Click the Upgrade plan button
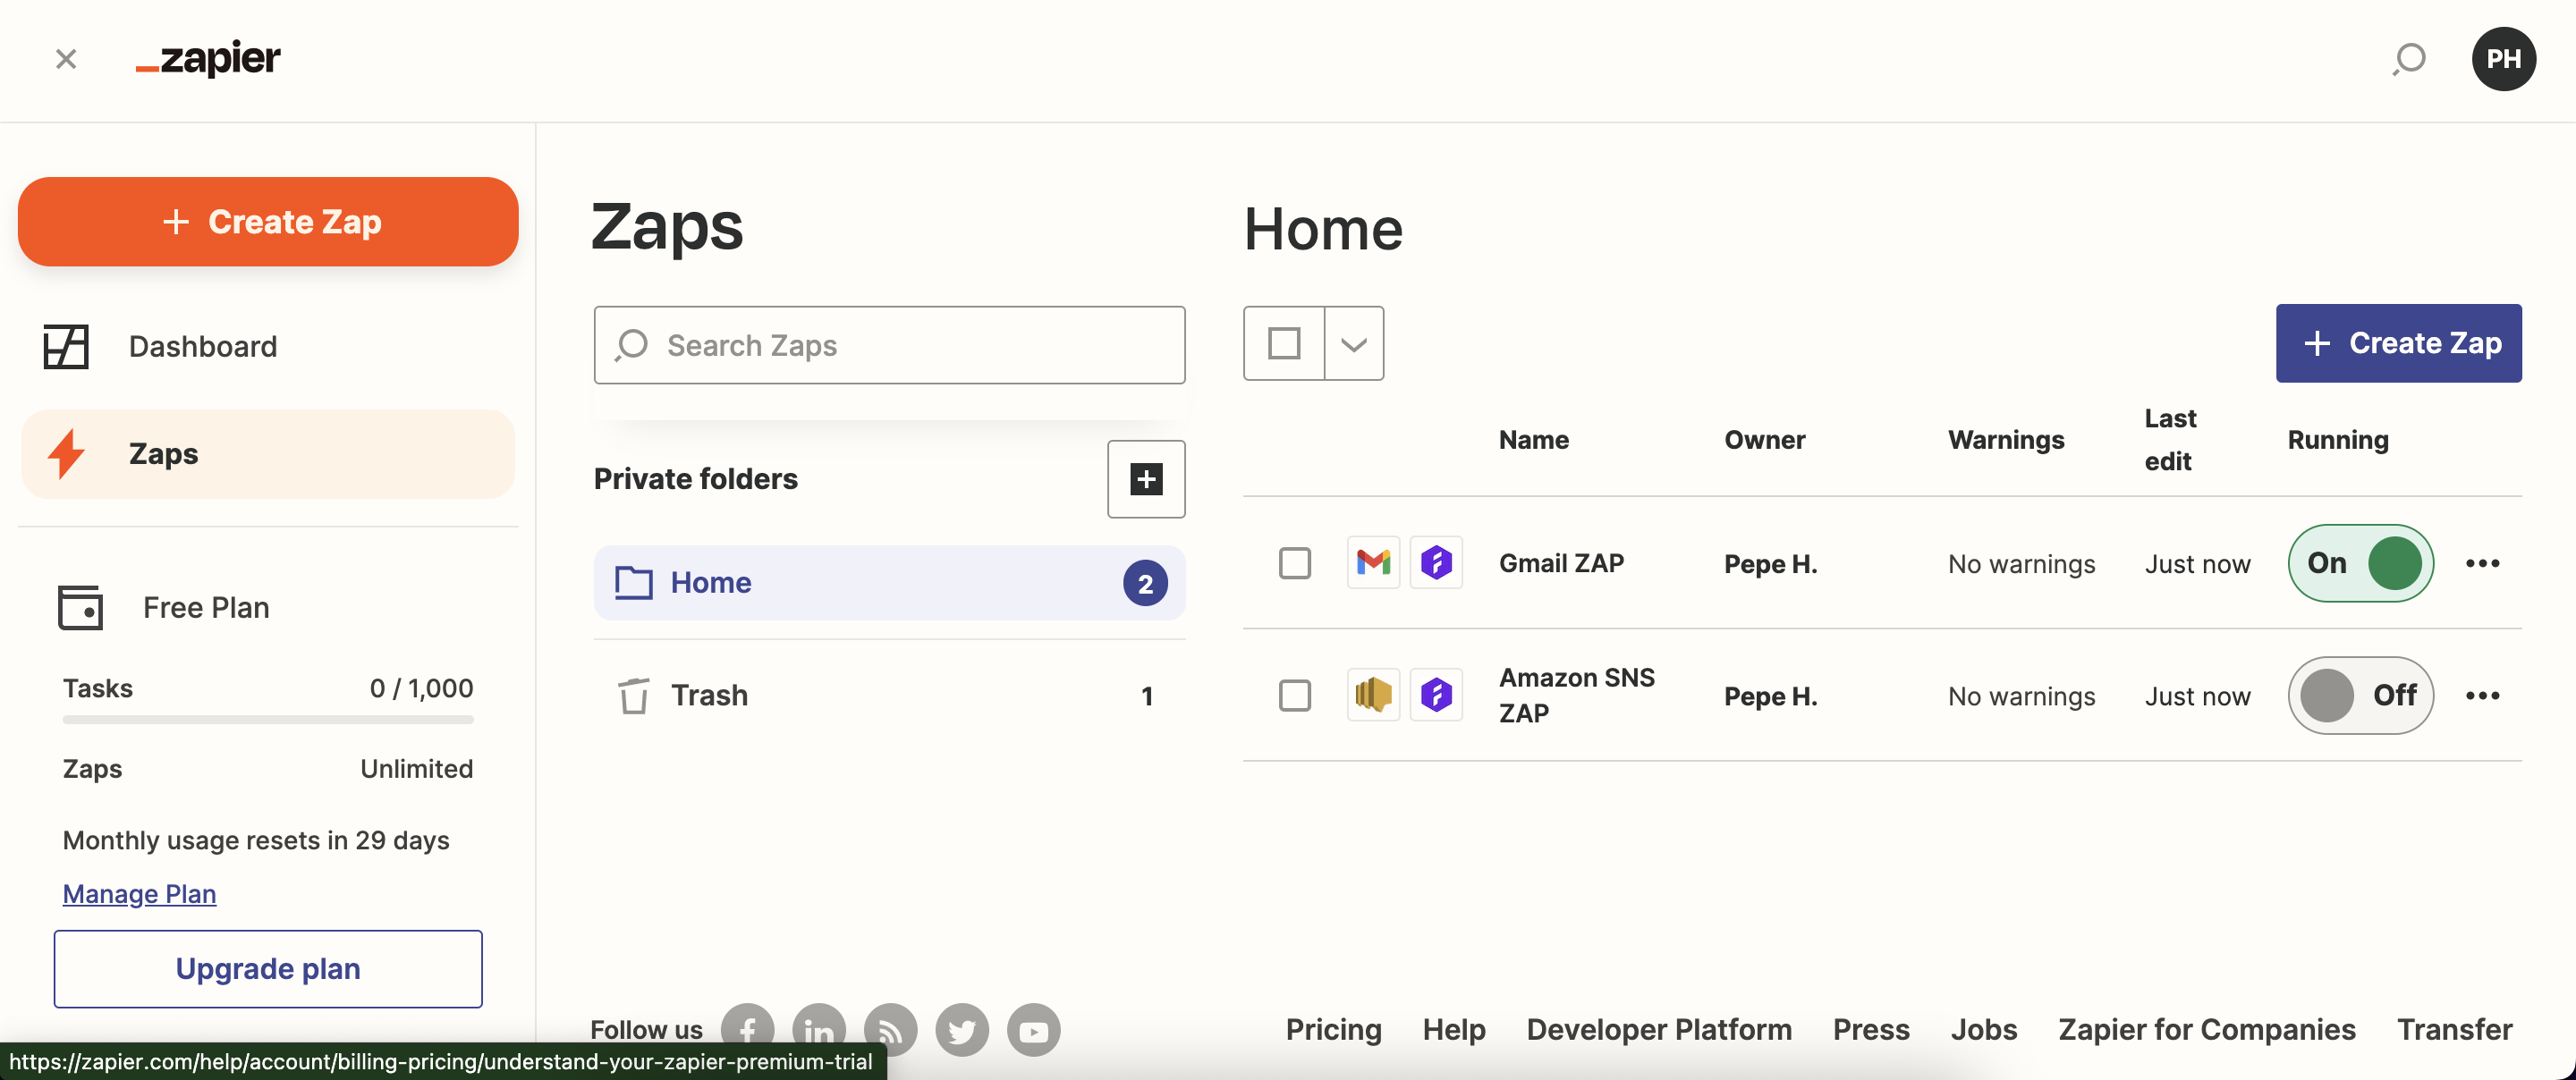Screen dimensions: 2576x1080 268,969
